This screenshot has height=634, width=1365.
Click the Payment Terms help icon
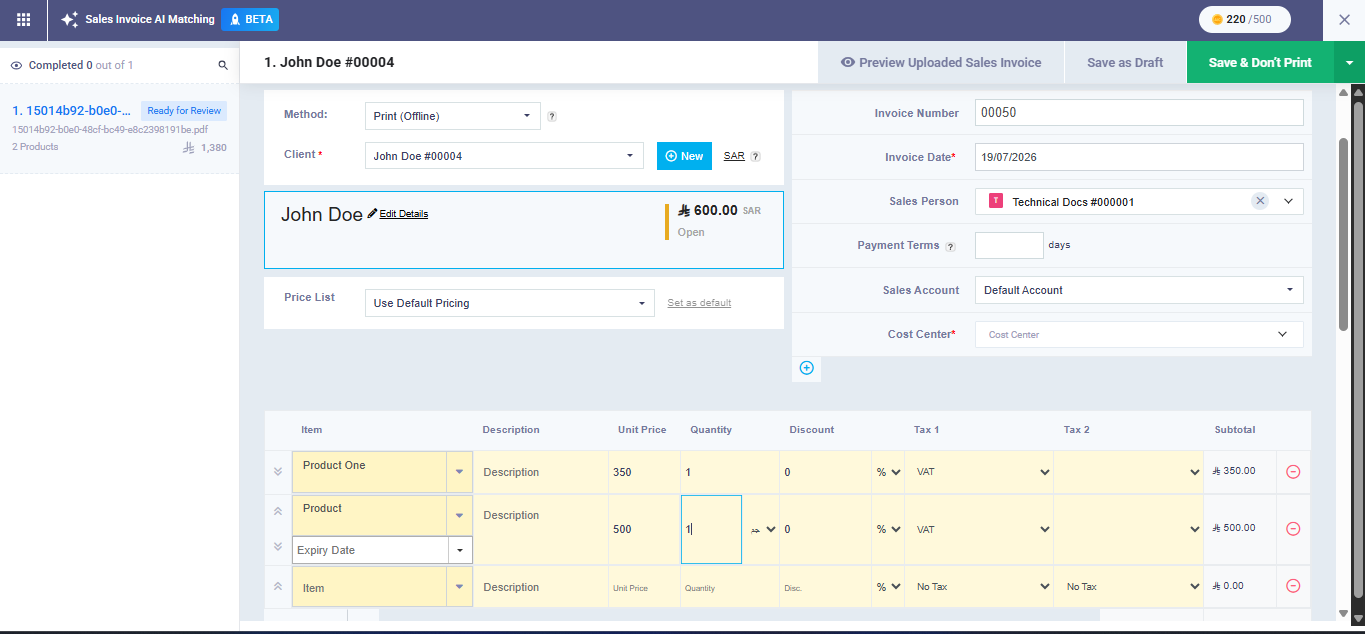coord(950,246)
